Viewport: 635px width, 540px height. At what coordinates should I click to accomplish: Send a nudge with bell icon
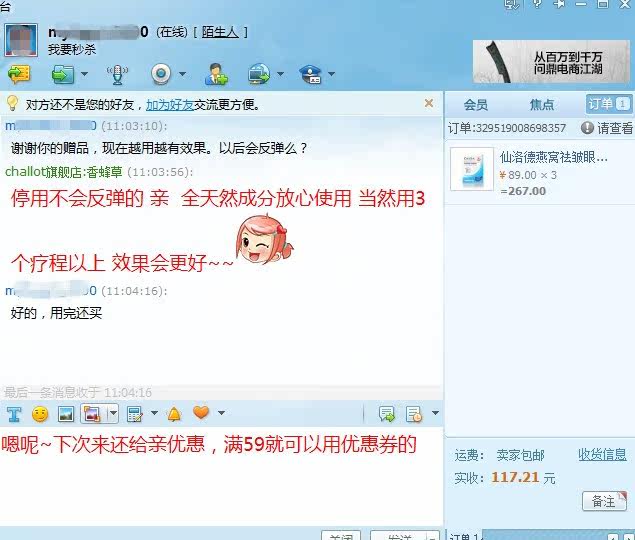174,414
